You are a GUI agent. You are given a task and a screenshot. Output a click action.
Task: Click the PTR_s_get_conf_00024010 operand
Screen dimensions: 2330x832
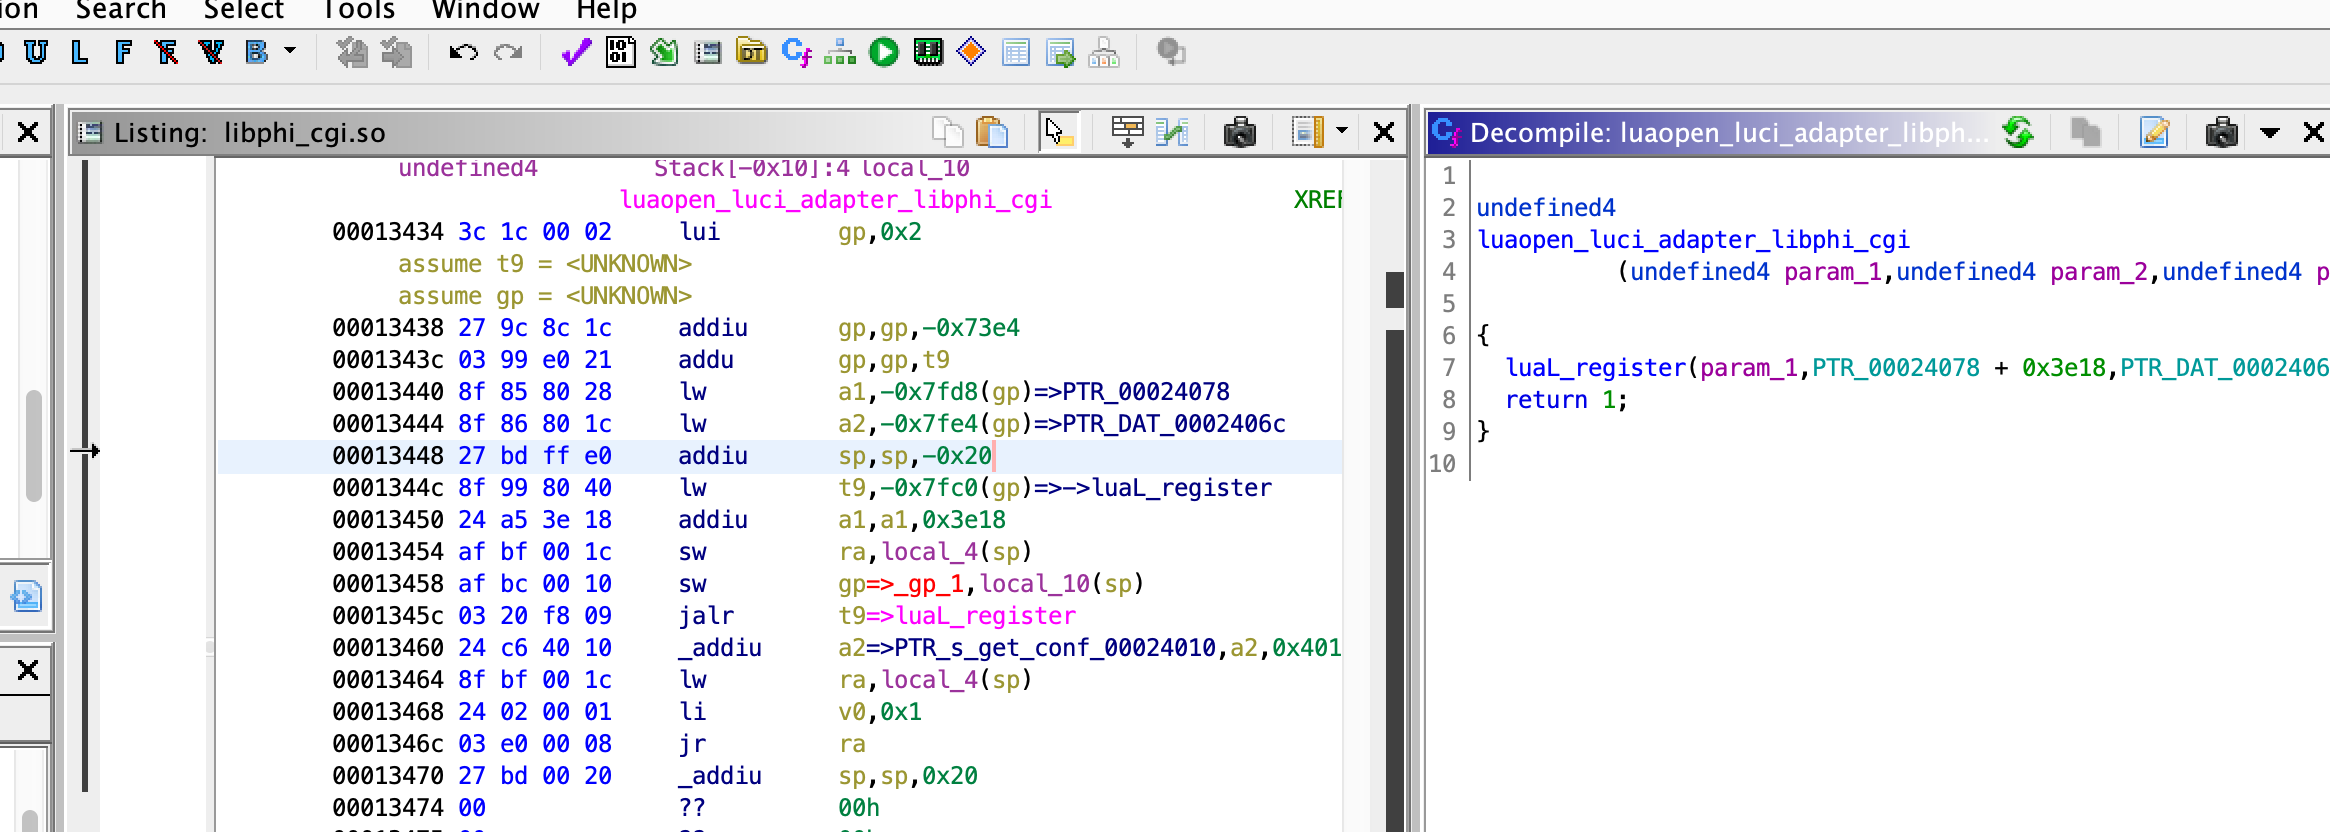pos(1055,648)
